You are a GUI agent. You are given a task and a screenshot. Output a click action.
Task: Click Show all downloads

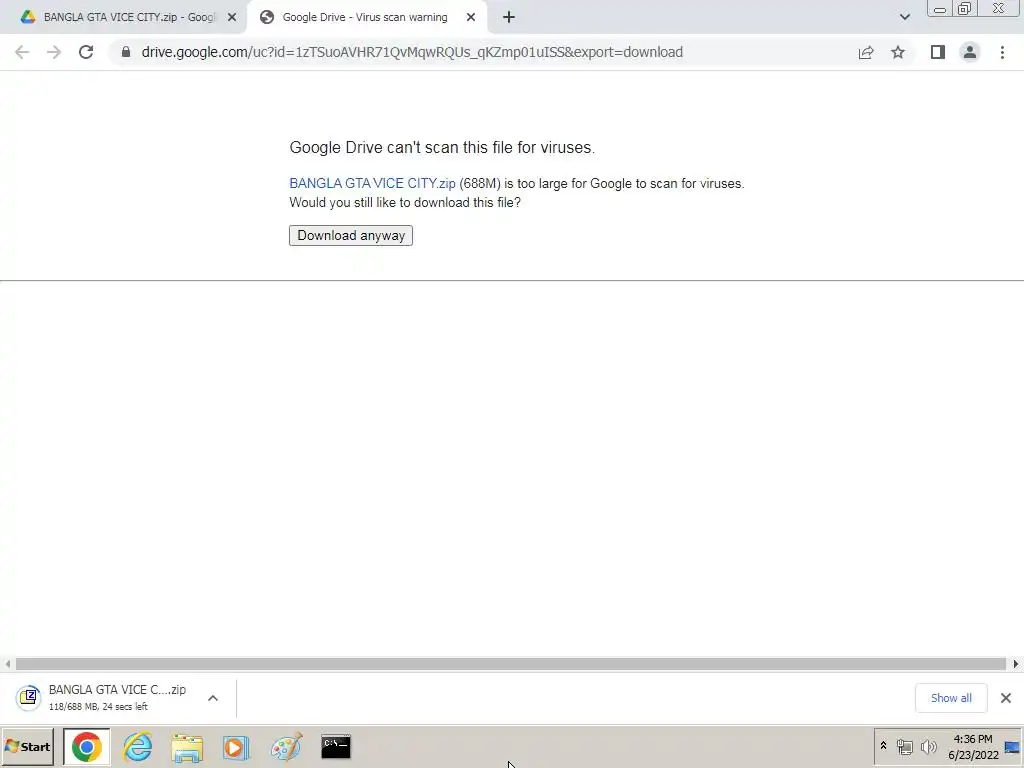tap(951, 698)
